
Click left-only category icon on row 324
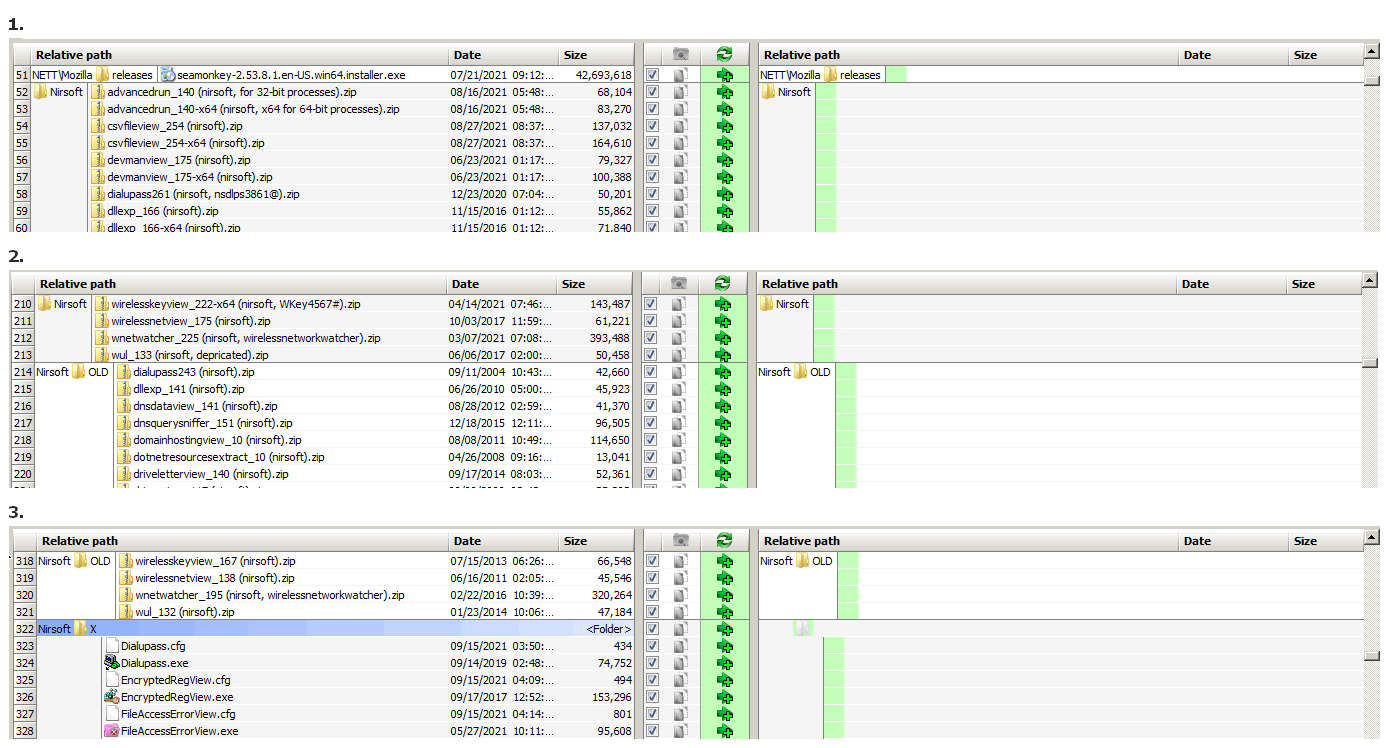(681, 663)
